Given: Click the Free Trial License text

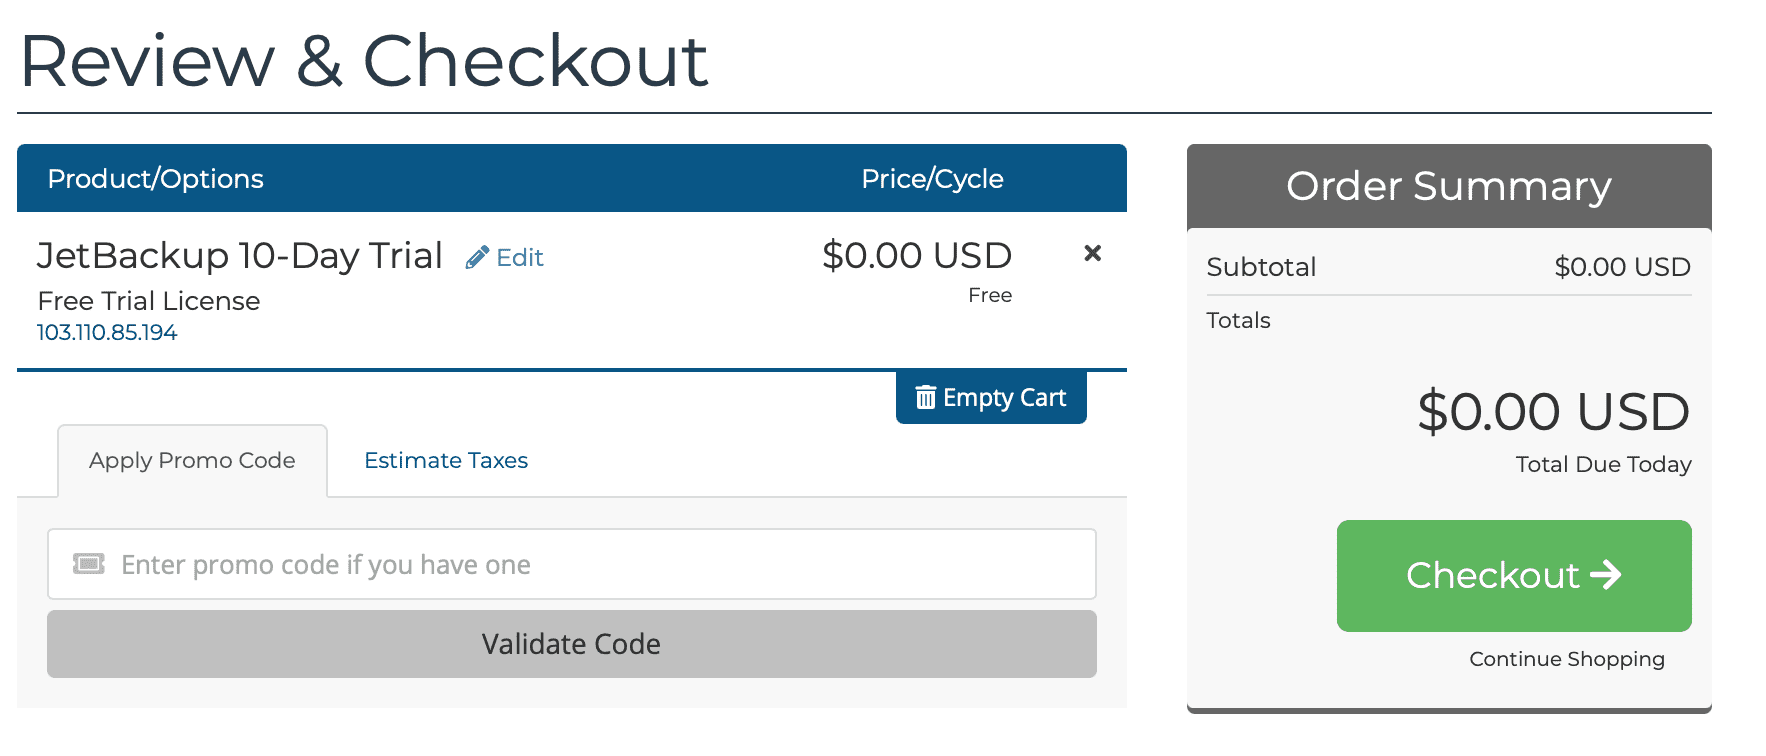Looking at the screenshot, I should 149,301.
